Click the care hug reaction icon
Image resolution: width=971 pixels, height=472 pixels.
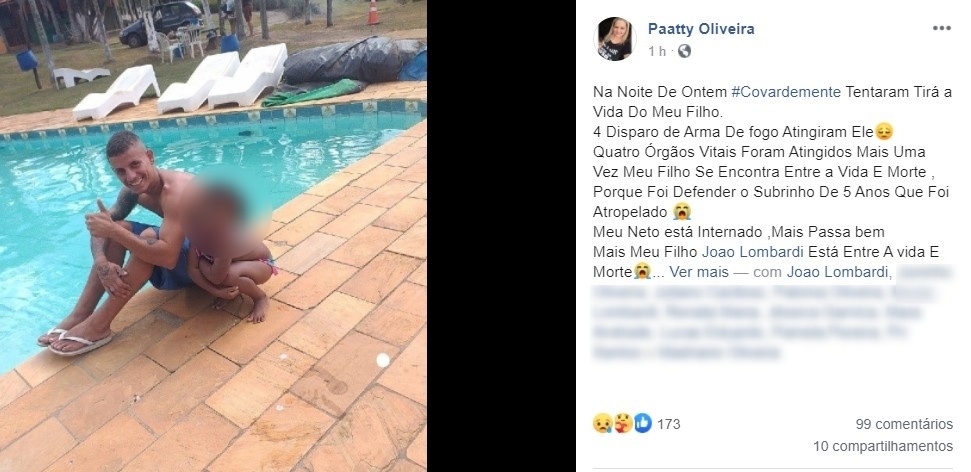(x=623, y=424)
